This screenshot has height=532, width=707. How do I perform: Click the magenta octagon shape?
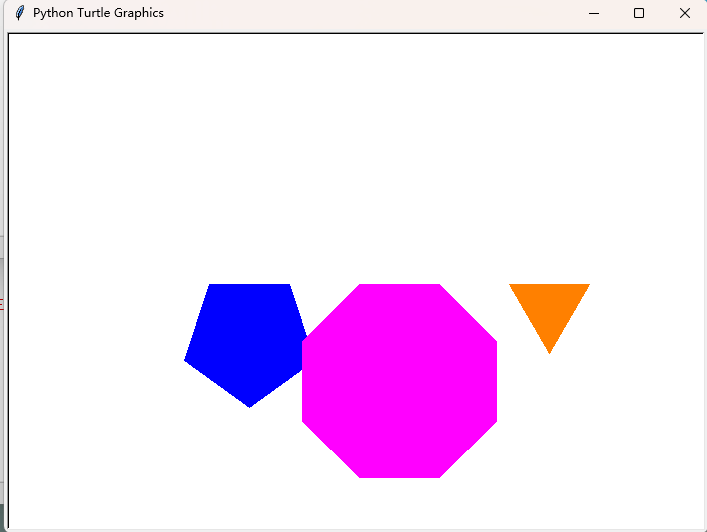point(399,381)
